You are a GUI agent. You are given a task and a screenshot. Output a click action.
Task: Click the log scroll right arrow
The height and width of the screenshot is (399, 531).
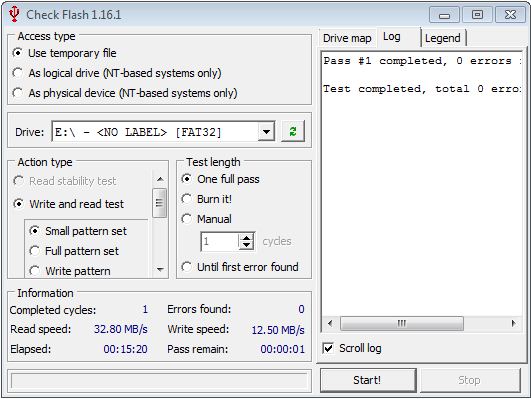514,323
